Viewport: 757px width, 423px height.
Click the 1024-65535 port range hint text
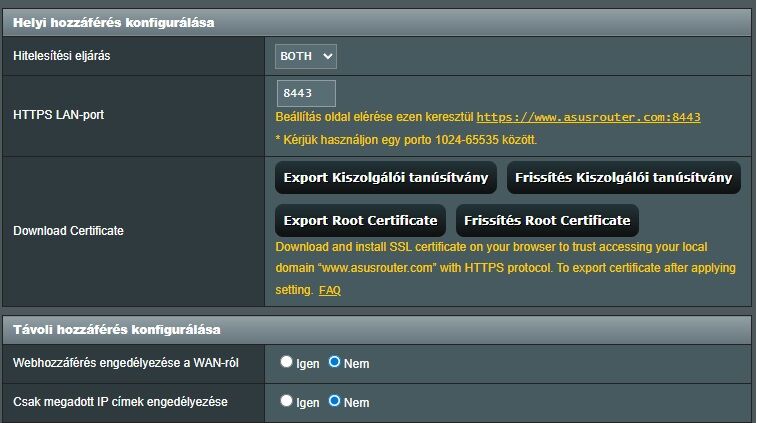point(407,140)
